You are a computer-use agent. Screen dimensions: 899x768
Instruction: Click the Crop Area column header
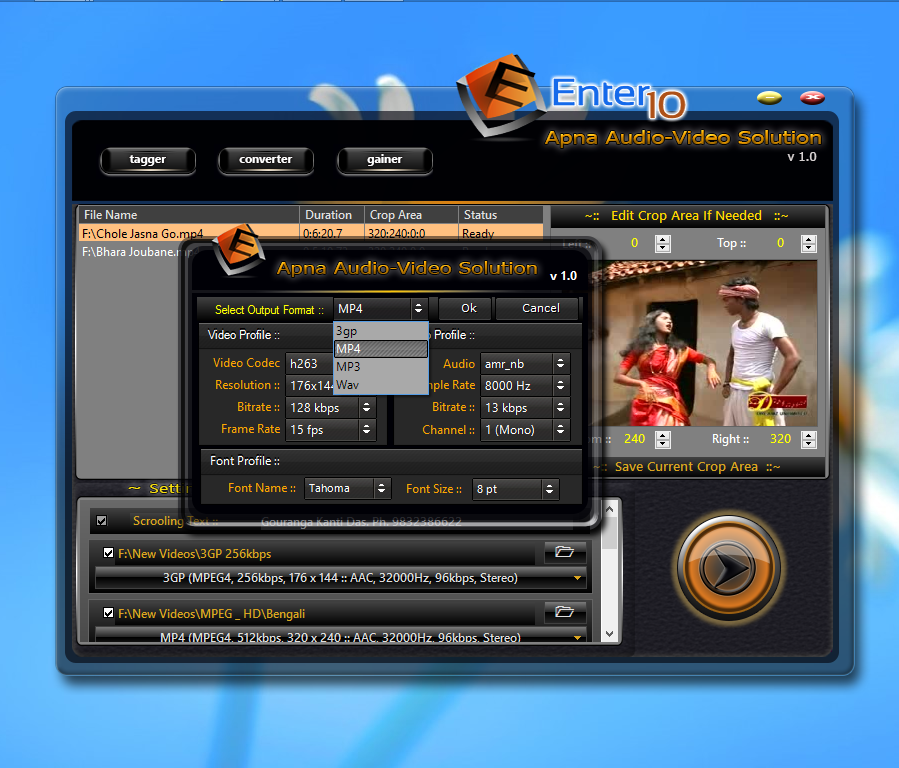(x=411, y=215)
